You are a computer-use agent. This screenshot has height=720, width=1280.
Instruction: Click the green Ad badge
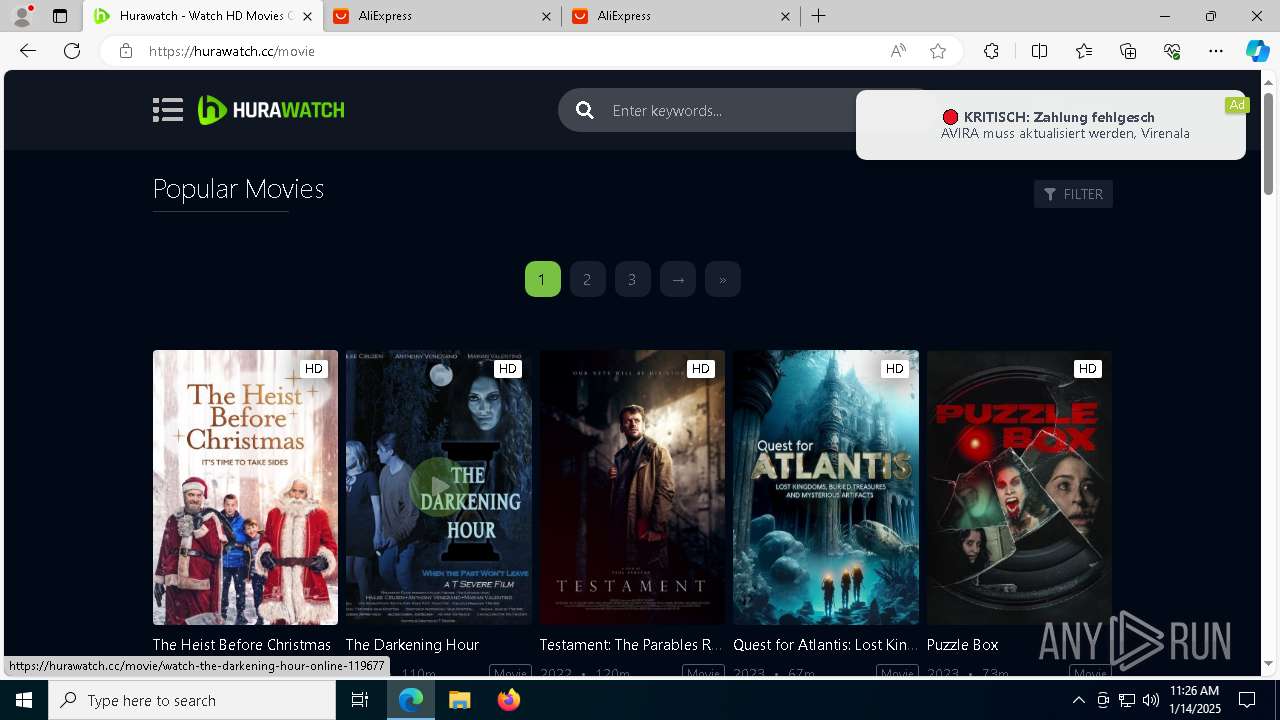click(x=1237, y=104)
